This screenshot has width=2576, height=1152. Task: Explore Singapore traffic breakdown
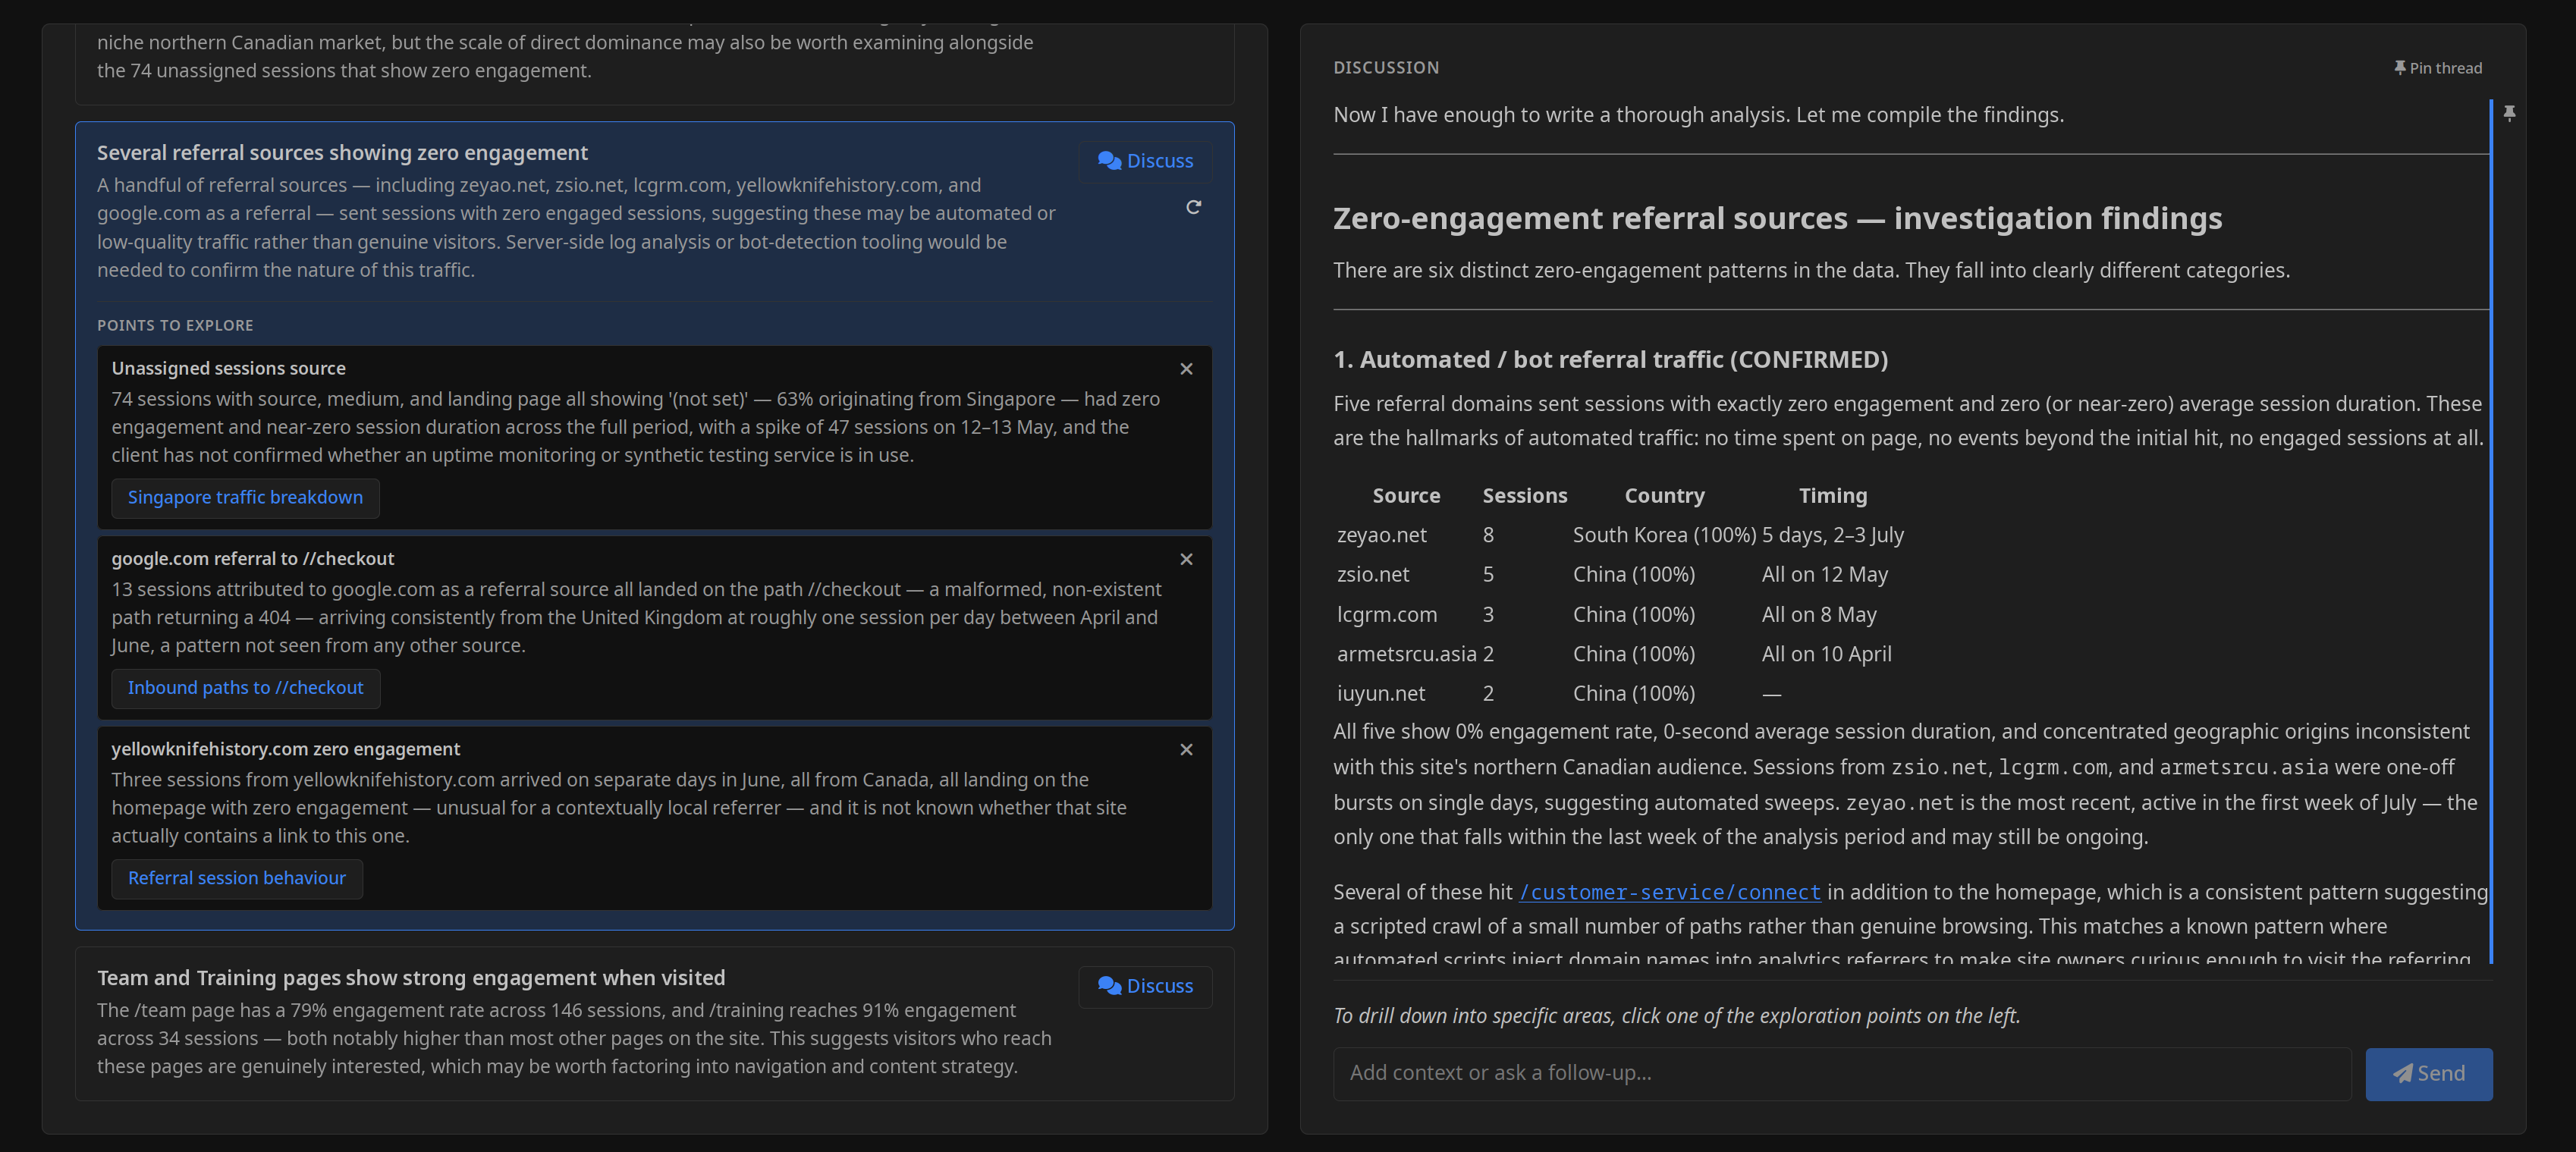click(x=245, y=498)
